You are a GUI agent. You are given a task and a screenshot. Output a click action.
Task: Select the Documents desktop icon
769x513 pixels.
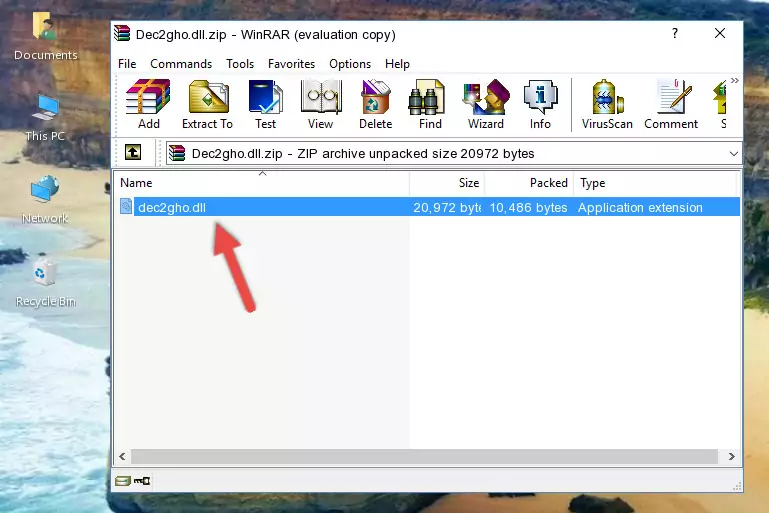pyautogui.click(x=45, y=36)
